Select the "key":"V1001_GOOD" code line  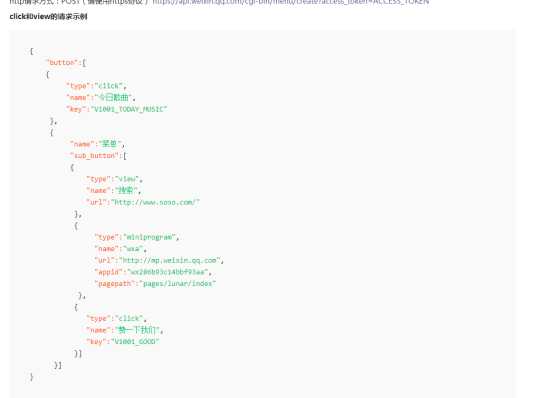coord(123,341)
